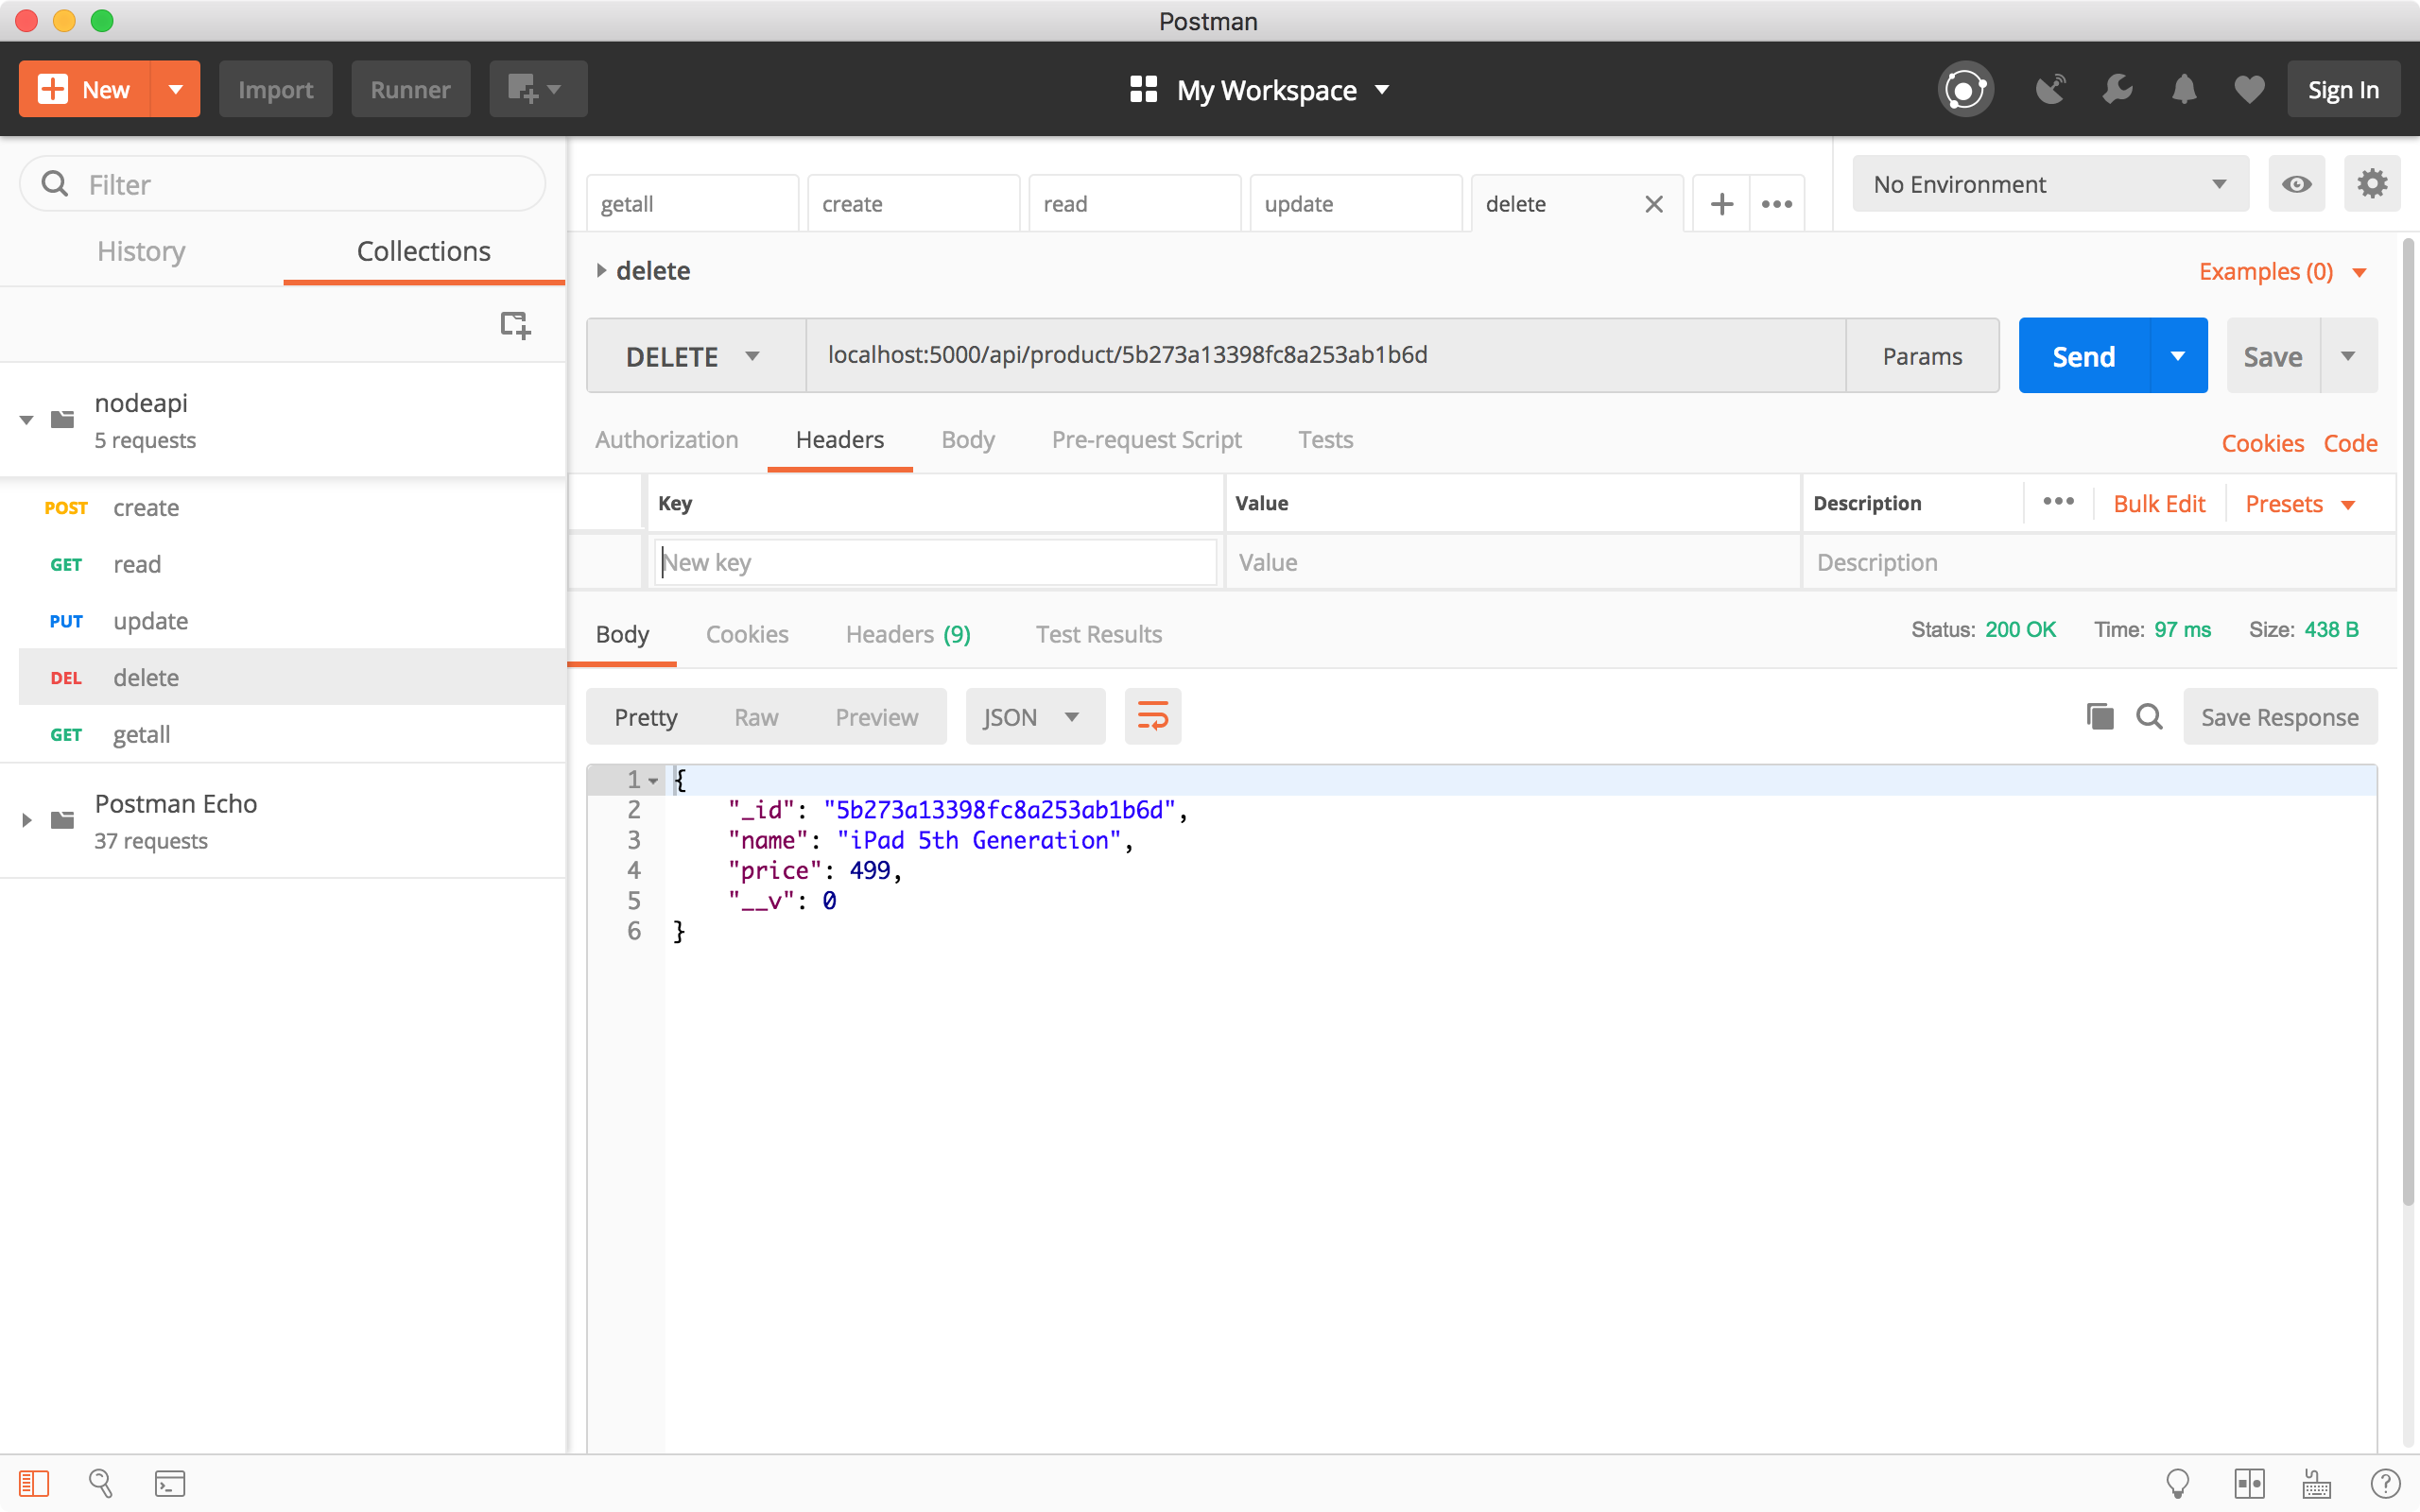Toggle the sidebar from the status bar
The height and width of the screenshot is (1512, 2420).
click(34, 1483)
